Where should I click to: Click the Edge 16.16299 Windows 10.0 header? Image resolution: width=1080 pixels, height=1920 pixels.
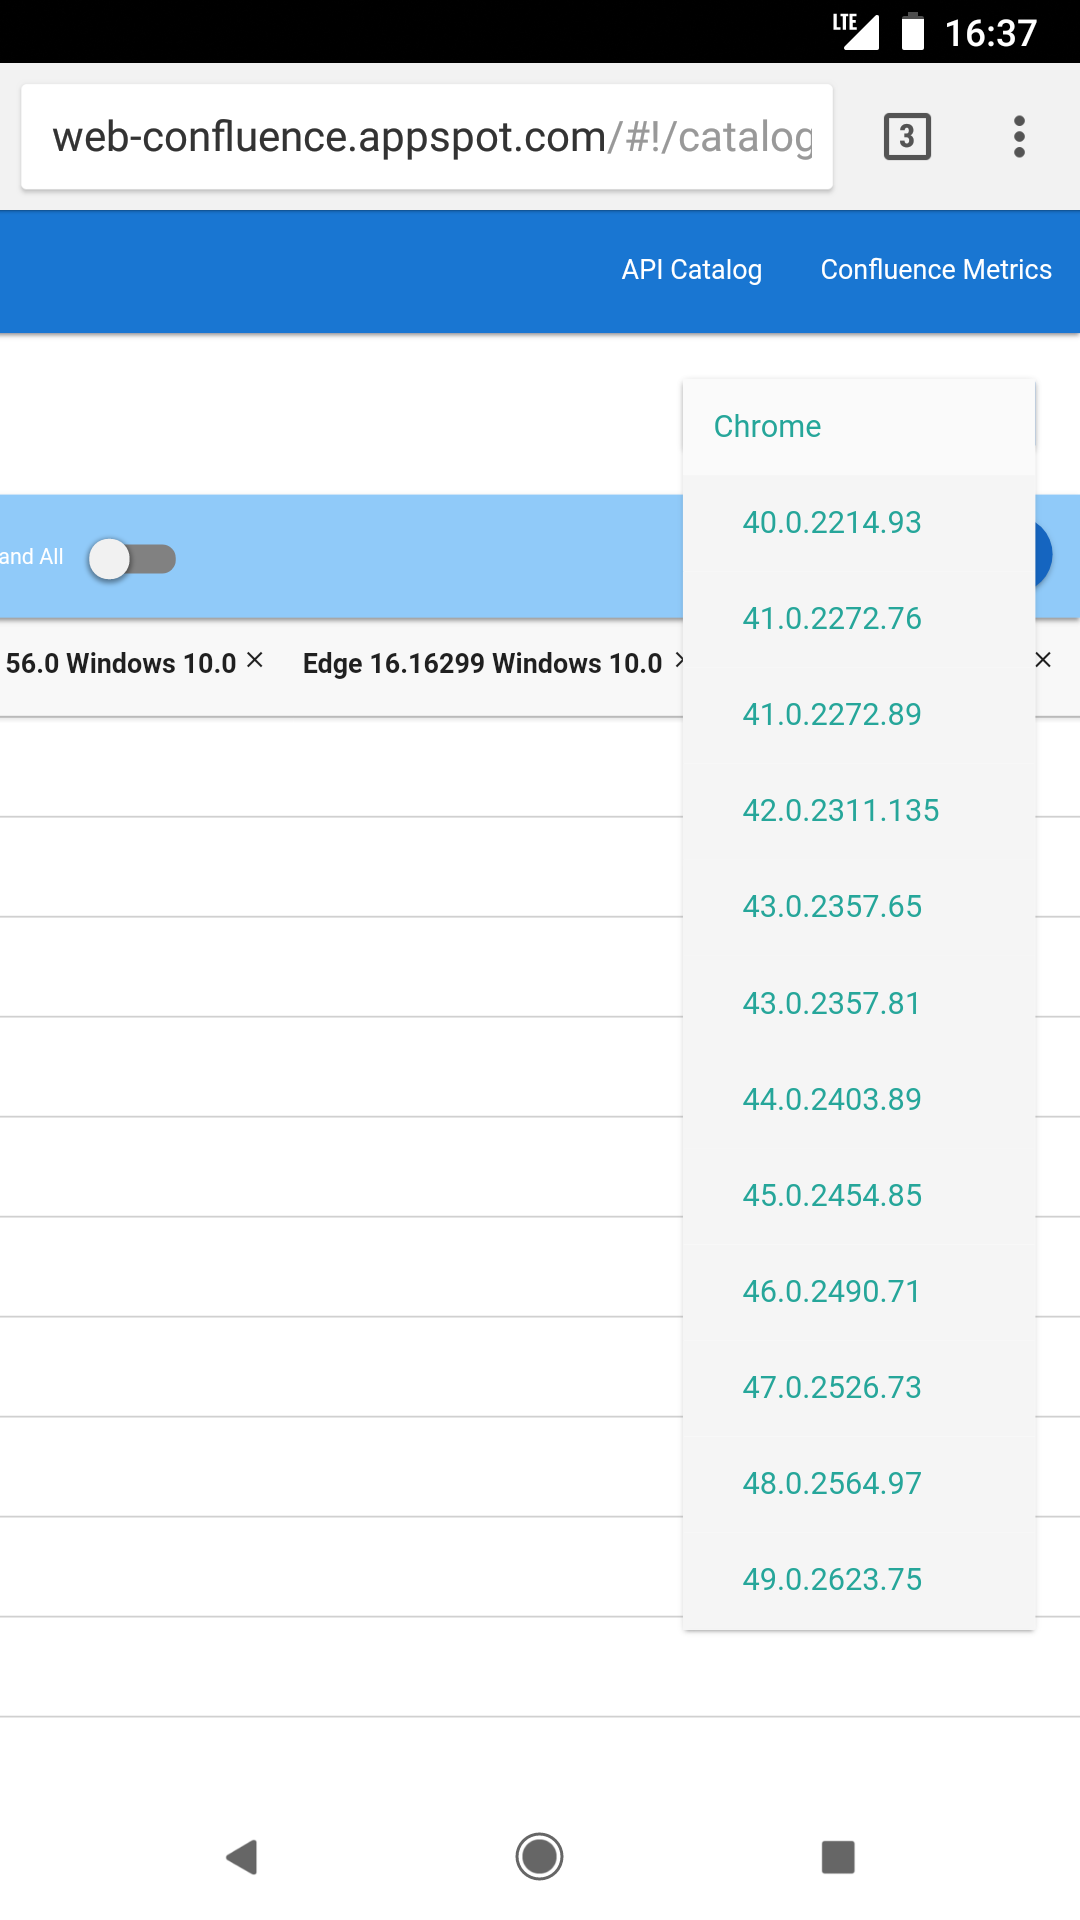[x=482, y=663]
